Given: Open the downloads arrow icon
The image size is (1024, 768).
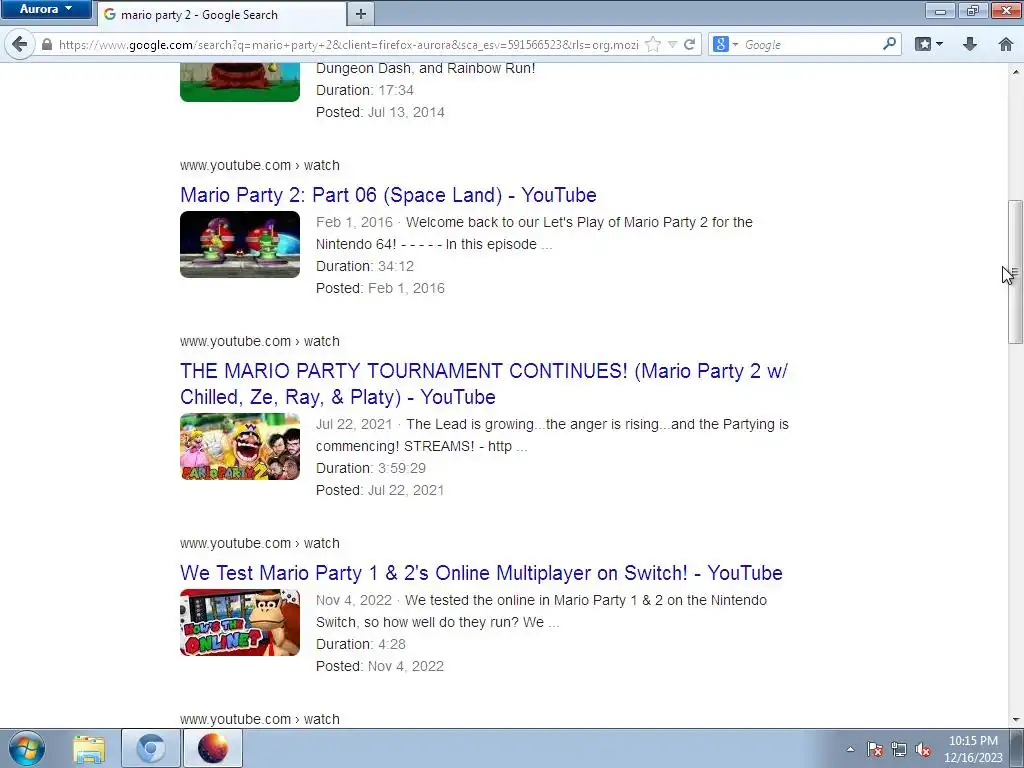Looking at the screenshot, I should [x=970, y=44].
